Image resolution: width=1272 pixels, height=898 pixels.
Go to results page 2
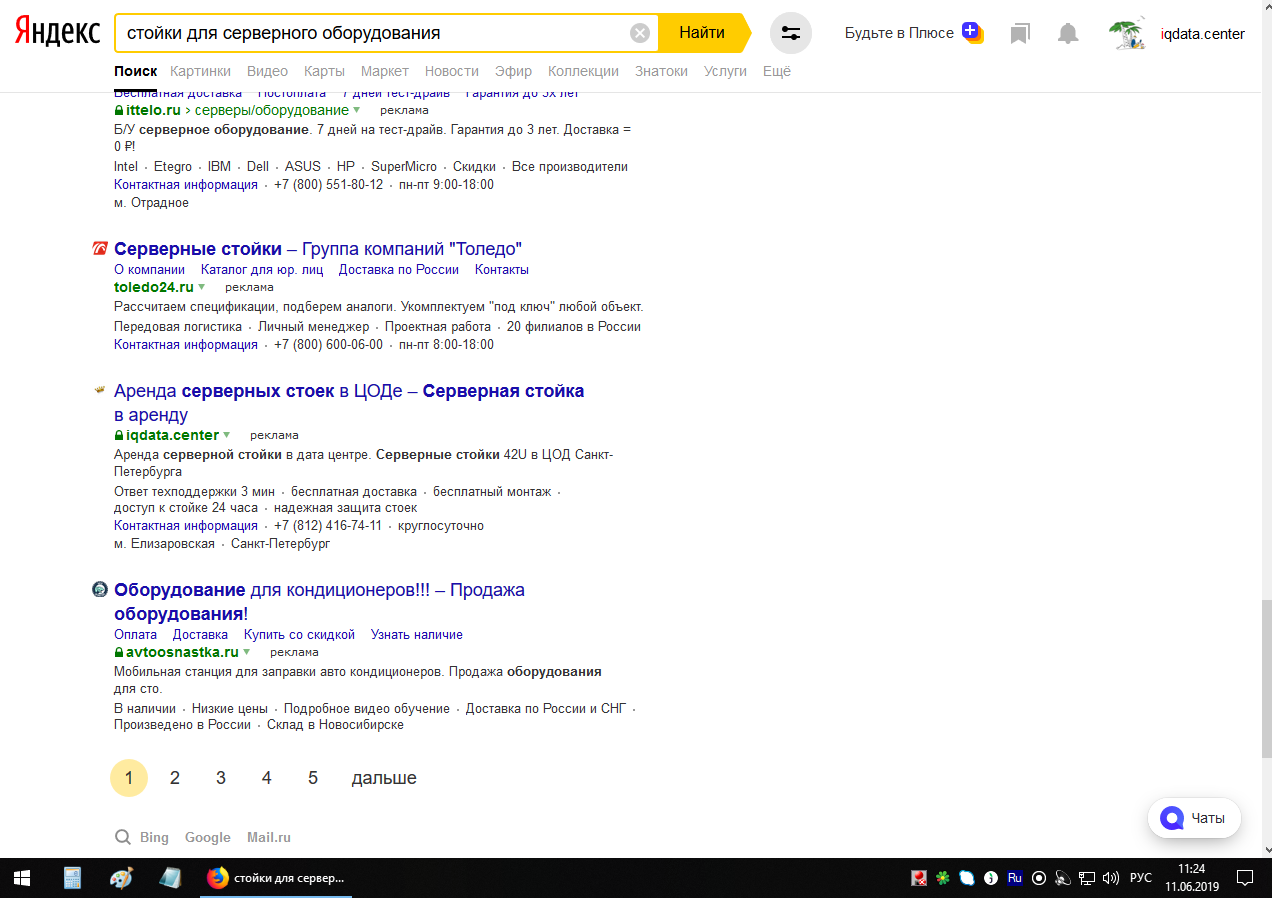175,778
